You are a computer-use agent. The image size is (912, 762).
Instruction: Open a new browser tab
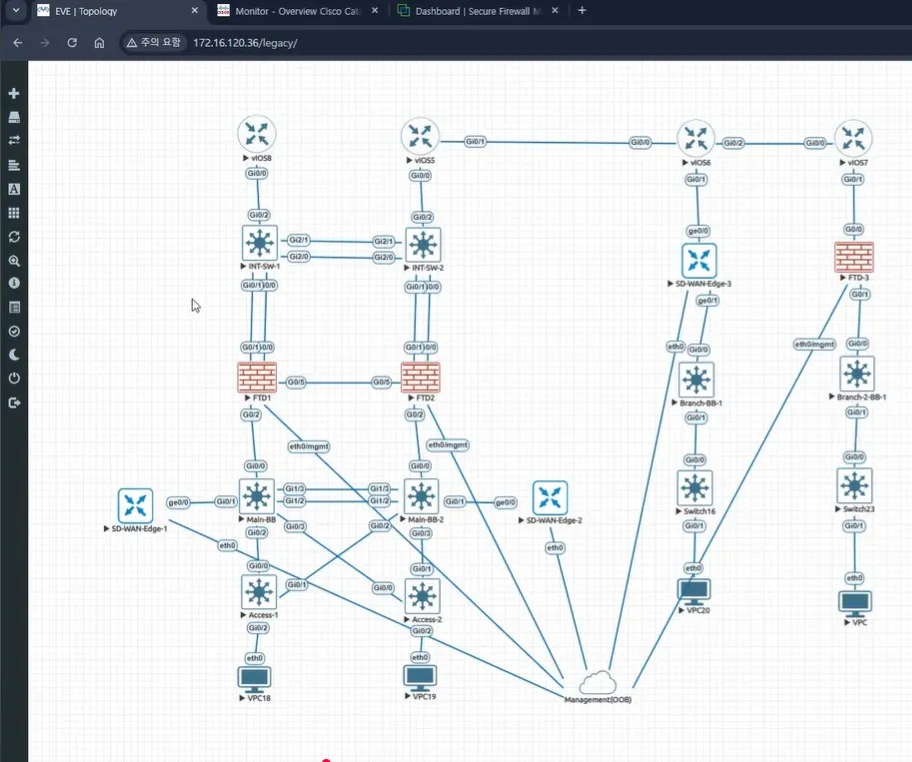(582, 11)
